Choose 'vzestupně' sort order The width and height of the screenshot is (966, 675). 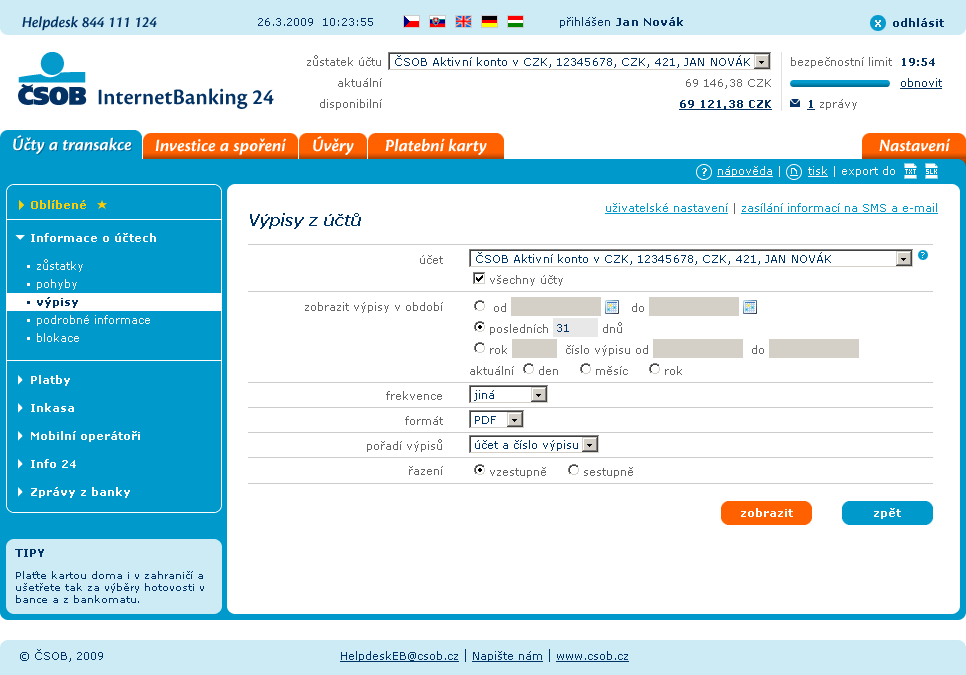click(479, 470)
